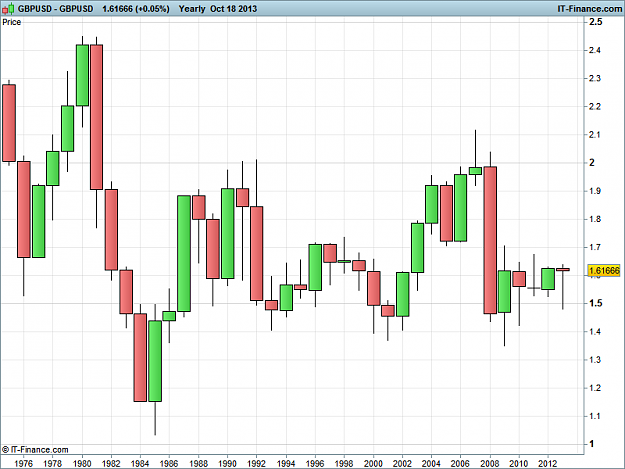Click the Oct 18 2013 date label
The width and height of the screenshot is (625, 469).
click(x=234, y=9)
